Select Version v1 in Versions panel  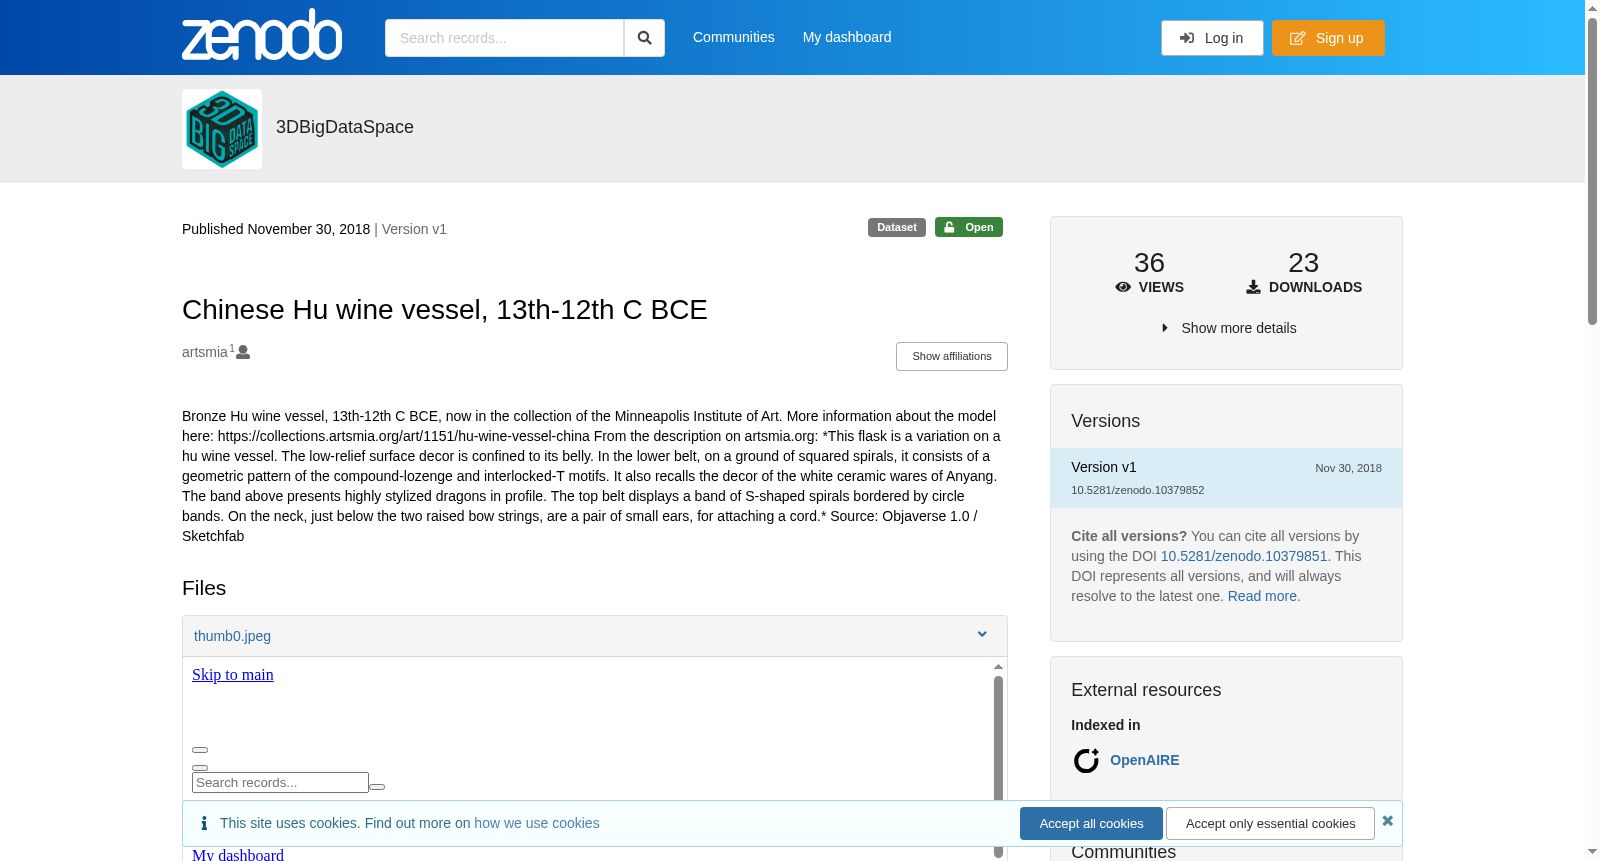1226,478
